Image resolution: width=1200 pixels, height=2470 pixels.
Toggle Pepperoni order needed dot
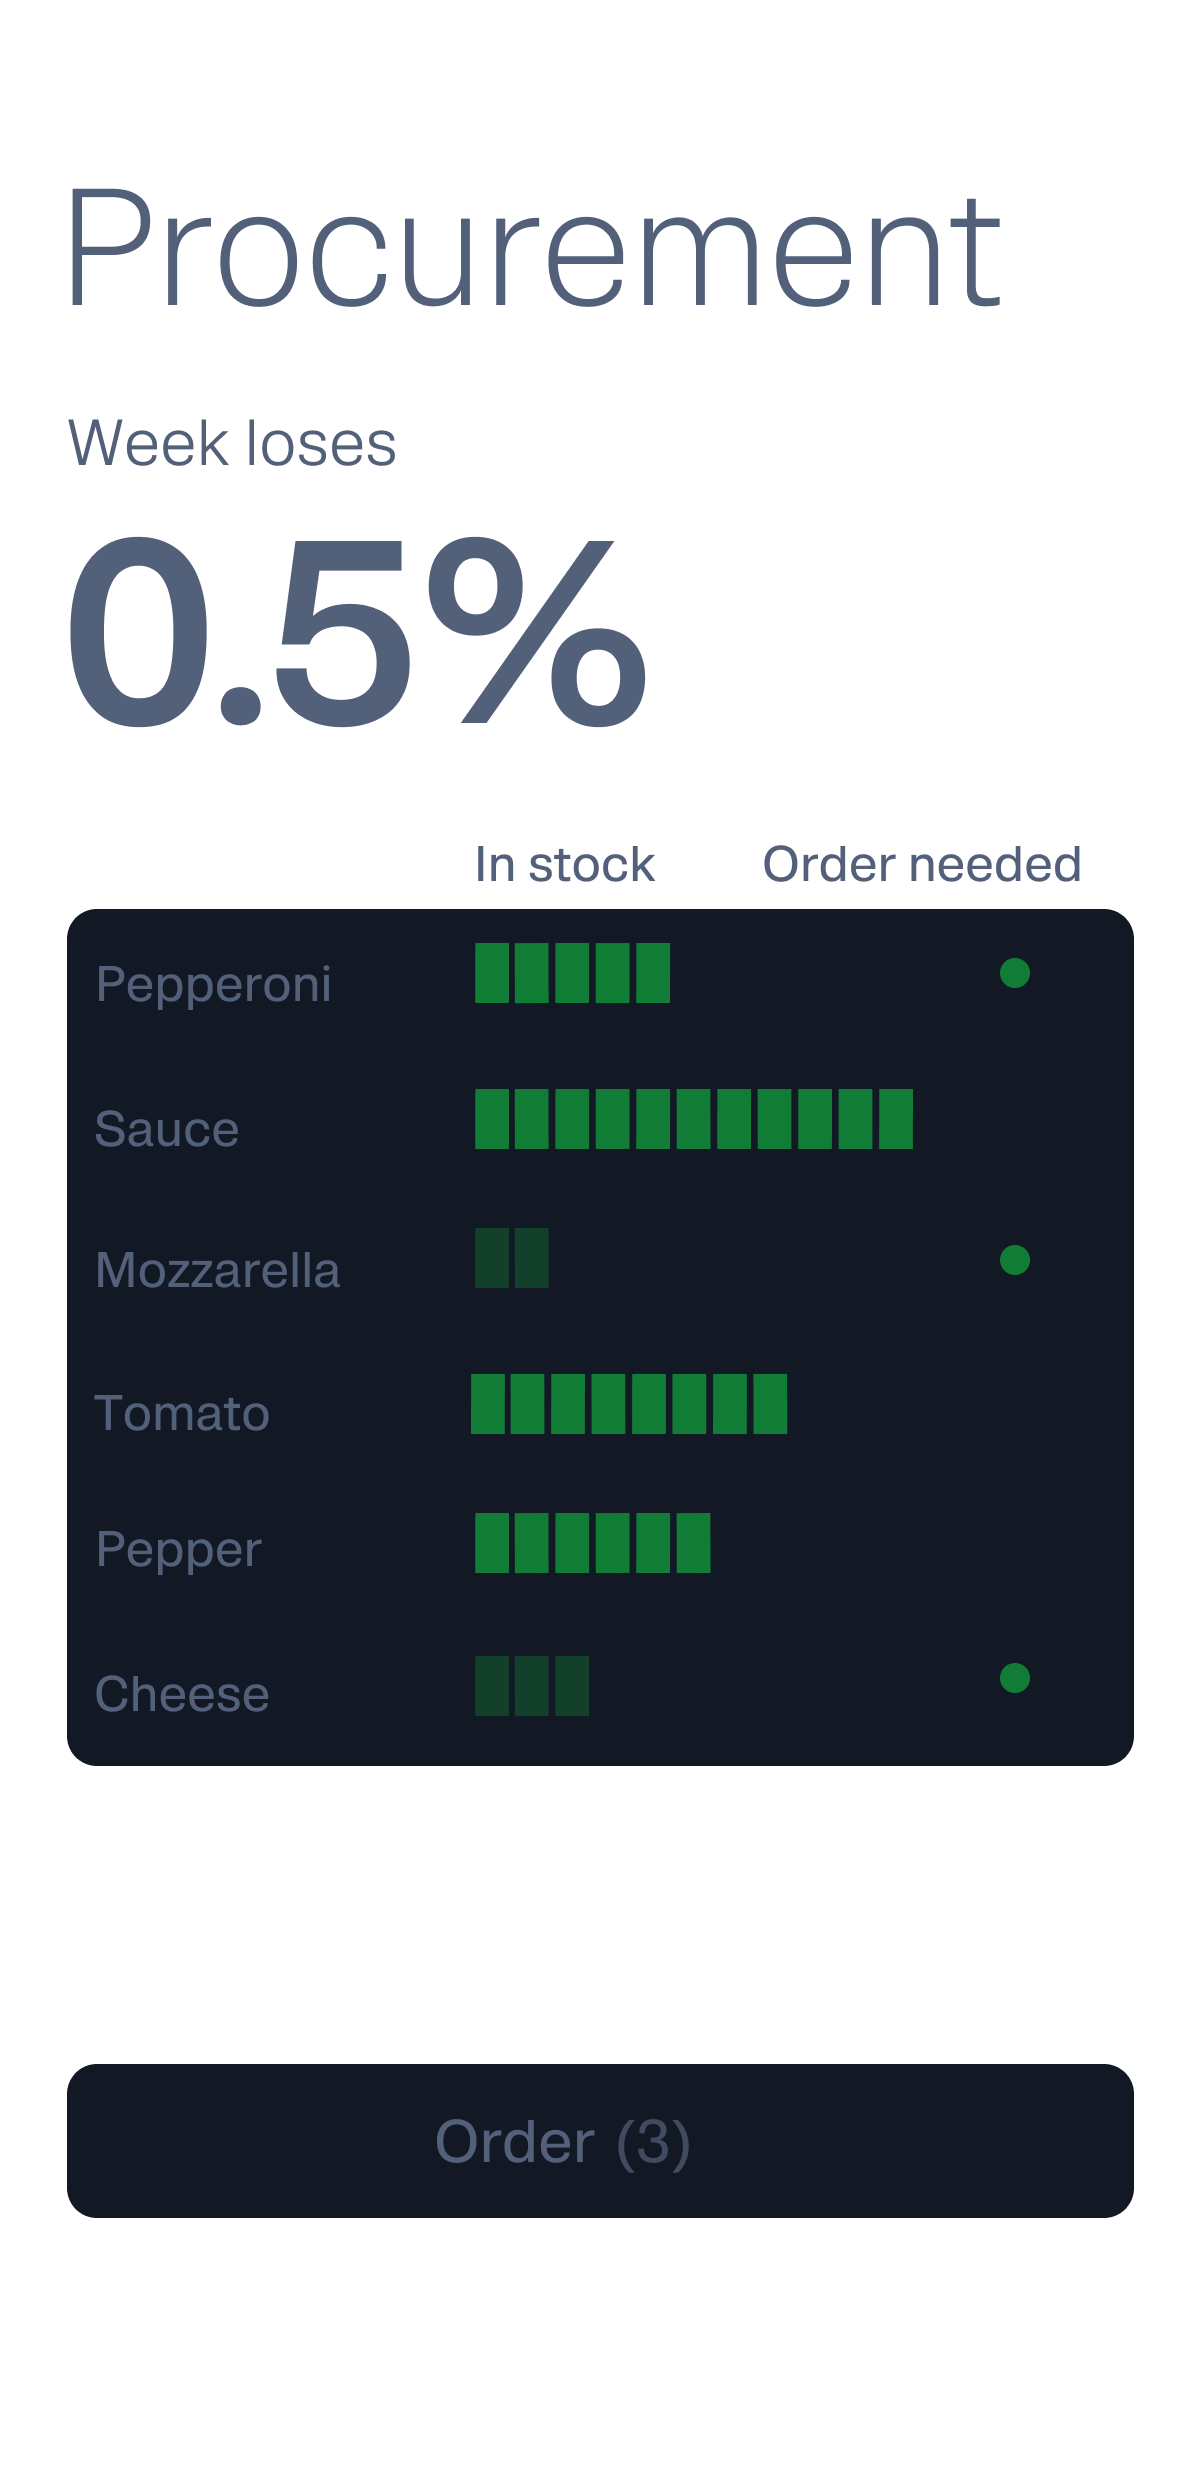click(x=1015, y=973)
